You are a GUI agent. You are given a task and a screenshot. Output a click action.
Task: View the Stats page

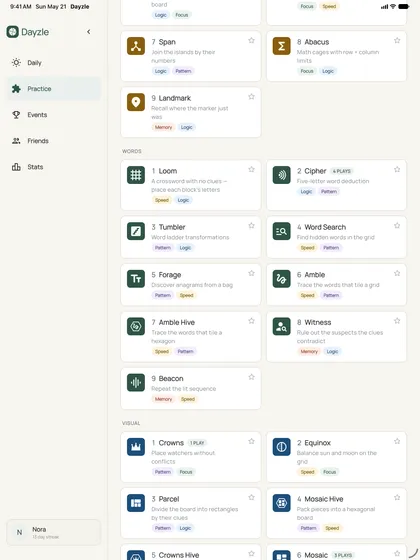54,167
